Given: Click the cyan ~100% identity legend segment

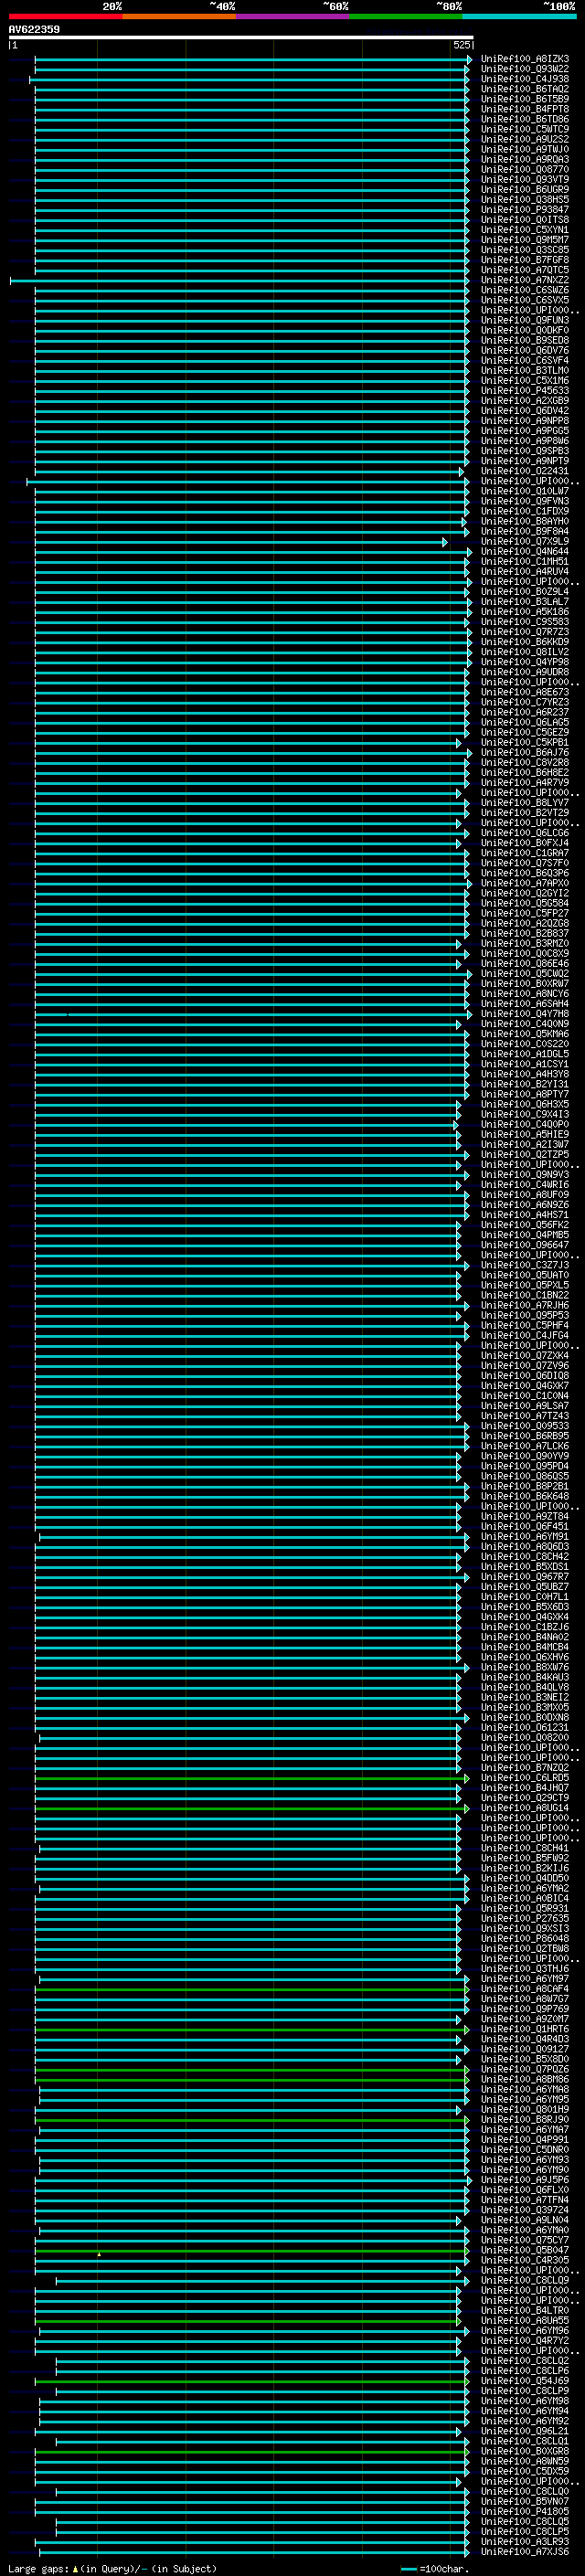Looking at the screenshot, I should (519, 16).
